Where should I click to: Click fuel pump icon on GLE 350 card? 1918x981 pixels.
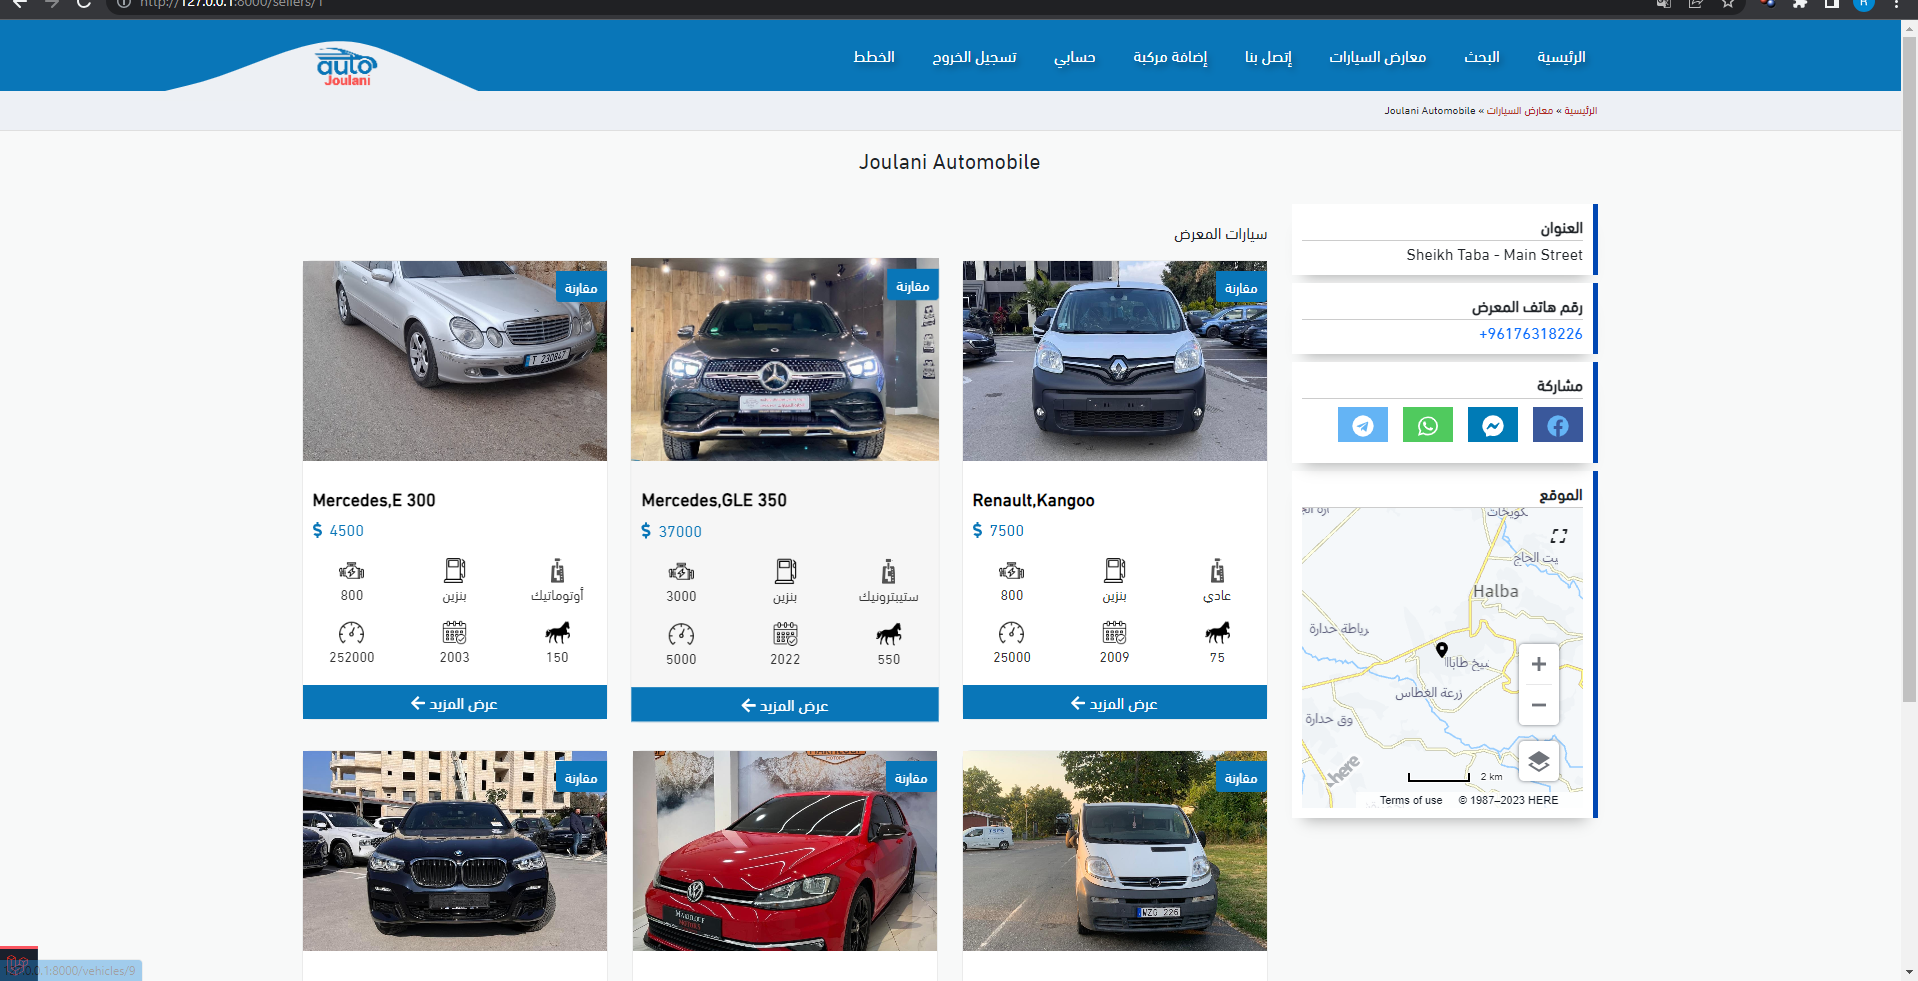pyautogui.click(x=785, y=571)
